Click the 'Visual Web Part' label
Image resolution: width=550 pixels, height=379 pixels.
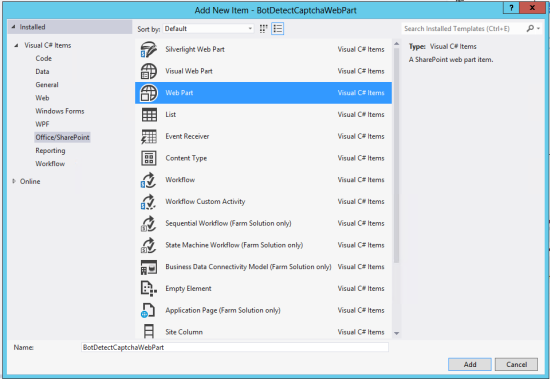[x=189, y=71]
